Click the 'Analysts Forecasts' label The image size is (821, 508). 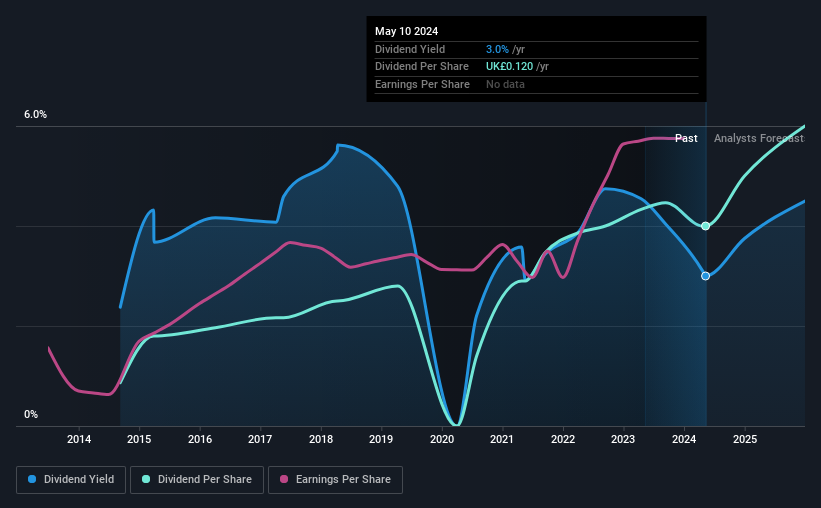point(759,138)
